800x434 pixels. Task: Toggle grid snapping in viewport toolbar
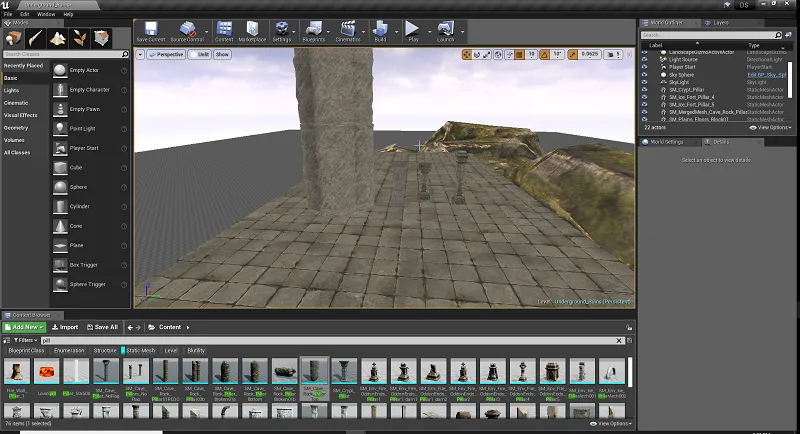pyautogui.click(x=519, y=55)
